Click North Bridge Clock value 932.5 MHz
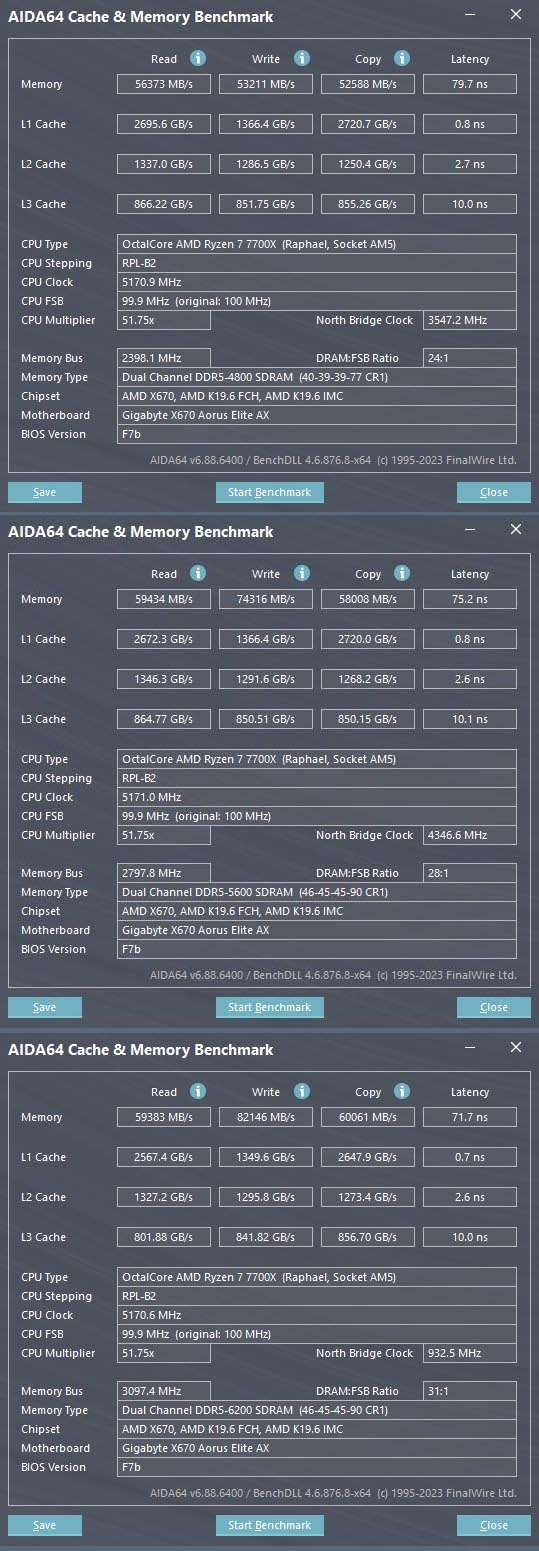Image resolution: width=539 pixels, height=1551 pixels. pos(470,1353)
